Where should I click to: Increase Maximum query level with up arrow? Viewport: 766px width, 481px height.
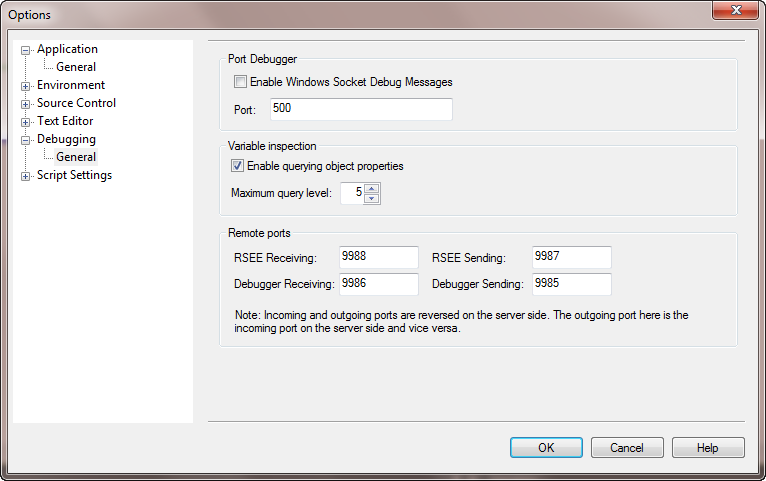coord(372,188)
